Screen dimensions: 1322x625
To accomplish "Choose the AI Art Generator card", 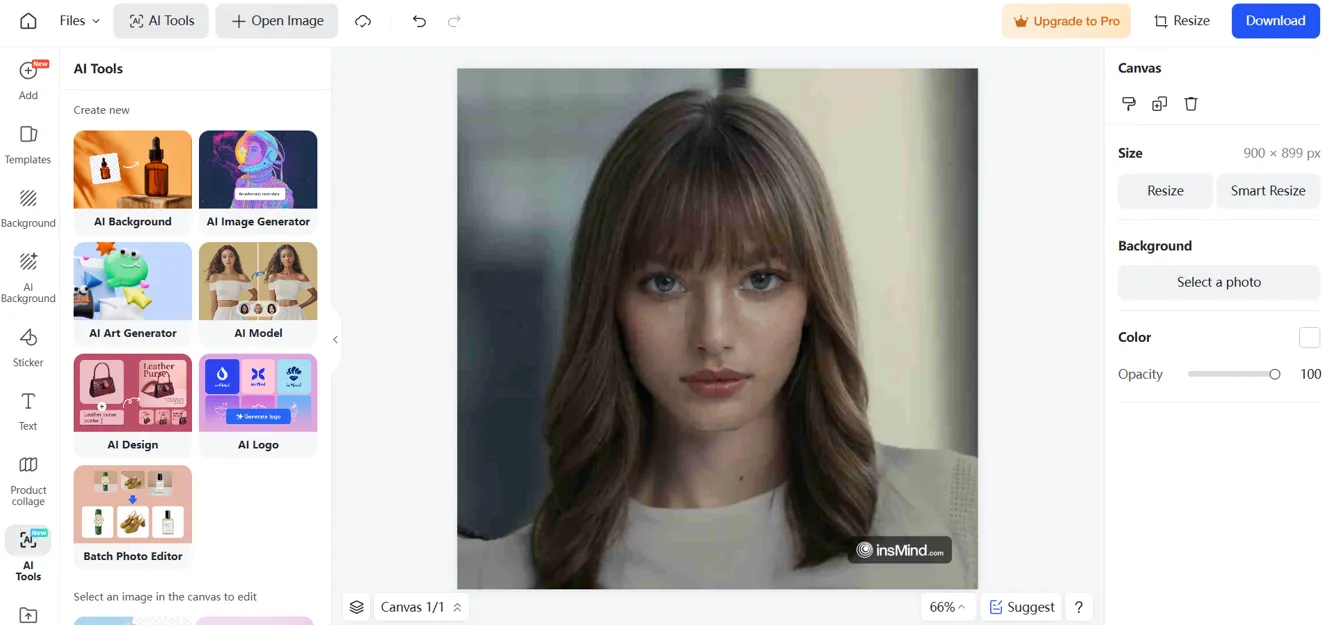I will click(133, 293).
